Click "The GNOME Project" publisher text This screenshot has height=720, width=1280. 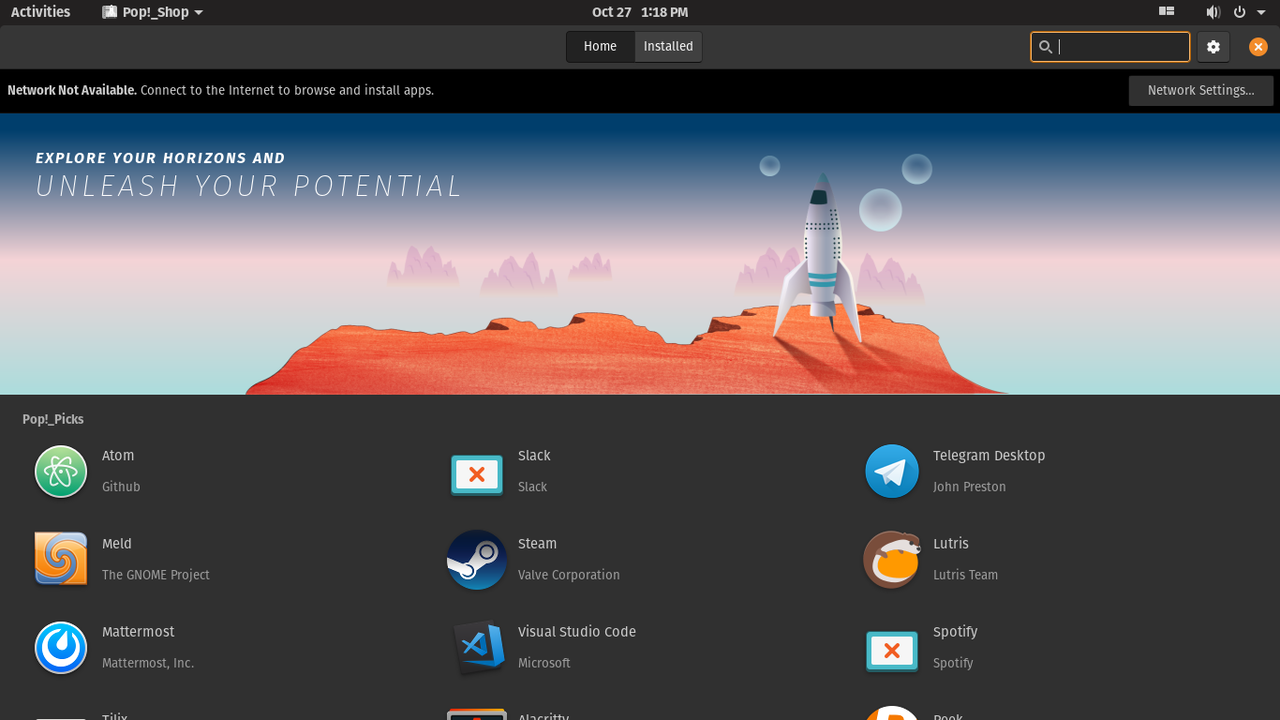[x=156, y=575]
